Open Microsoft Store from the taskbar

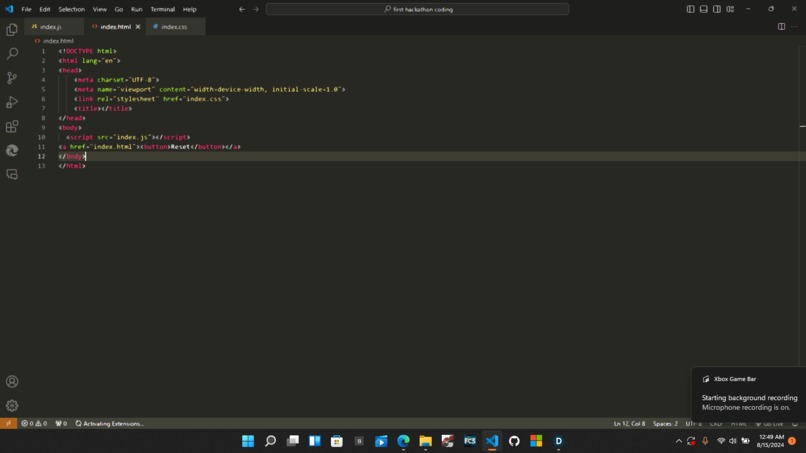[337, 441]
